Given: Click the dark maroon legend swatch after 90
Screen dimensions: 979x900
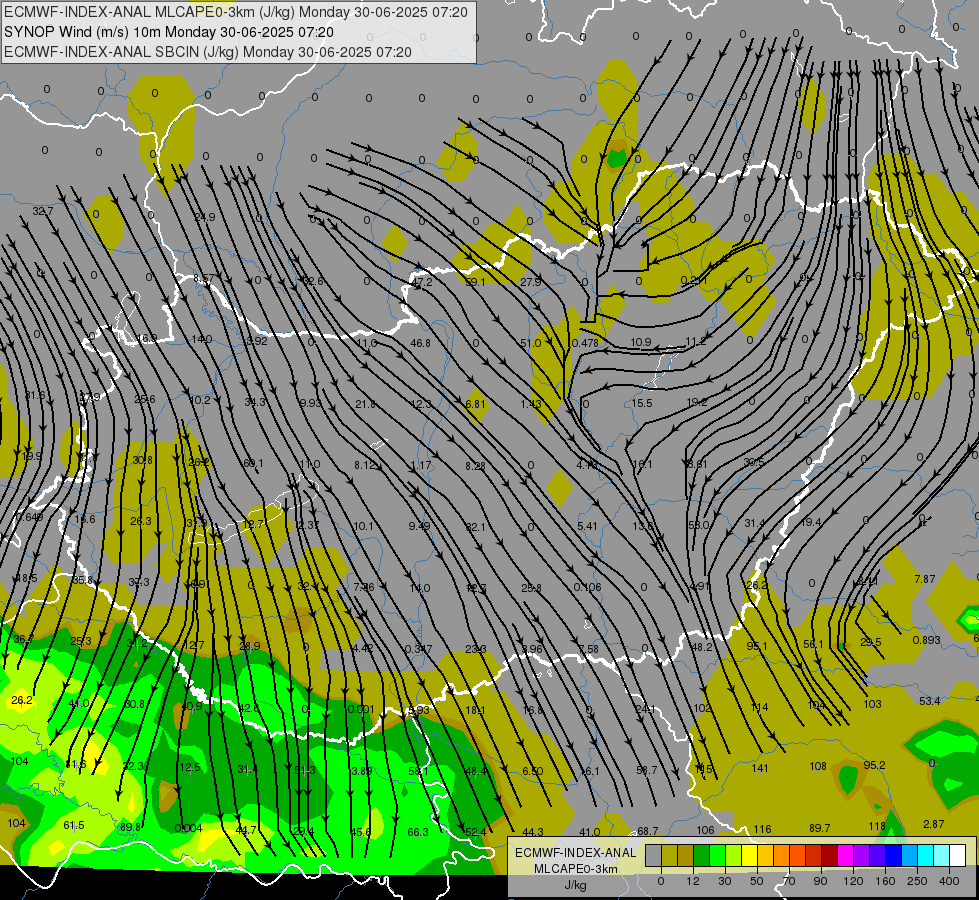Looking at the screenshot, I should (x=830, y=855).
